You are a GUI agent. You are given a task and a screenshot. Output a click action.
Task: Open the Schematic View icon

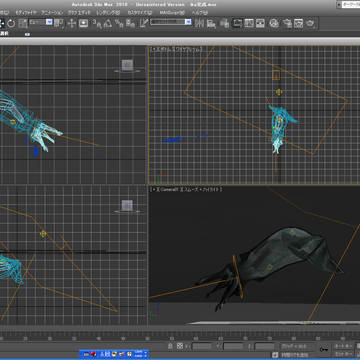point(260,23)
